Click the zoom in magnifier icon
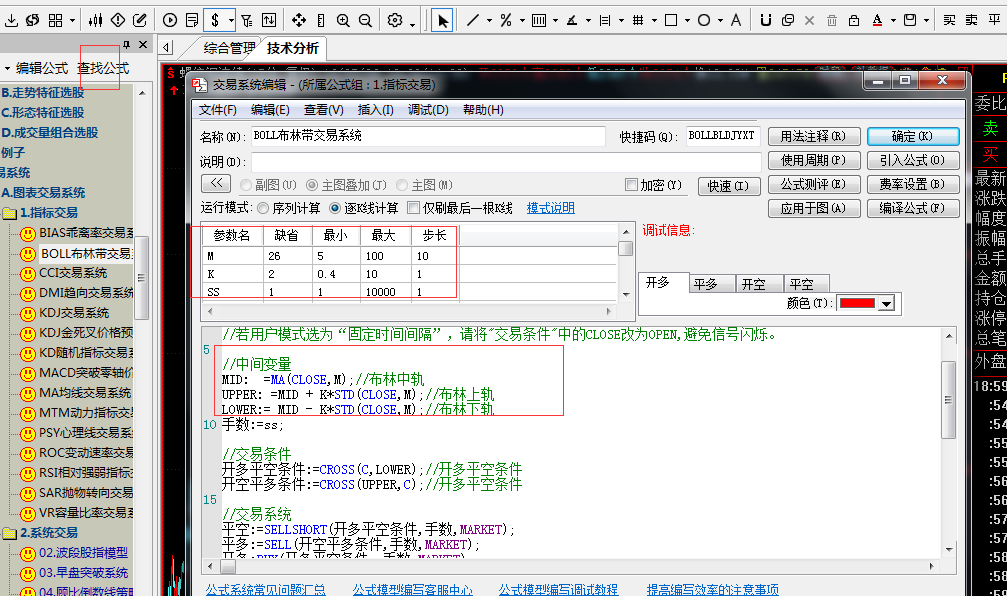The height and width of the screenshot is (596, 1007). click(x=343, y=21)
